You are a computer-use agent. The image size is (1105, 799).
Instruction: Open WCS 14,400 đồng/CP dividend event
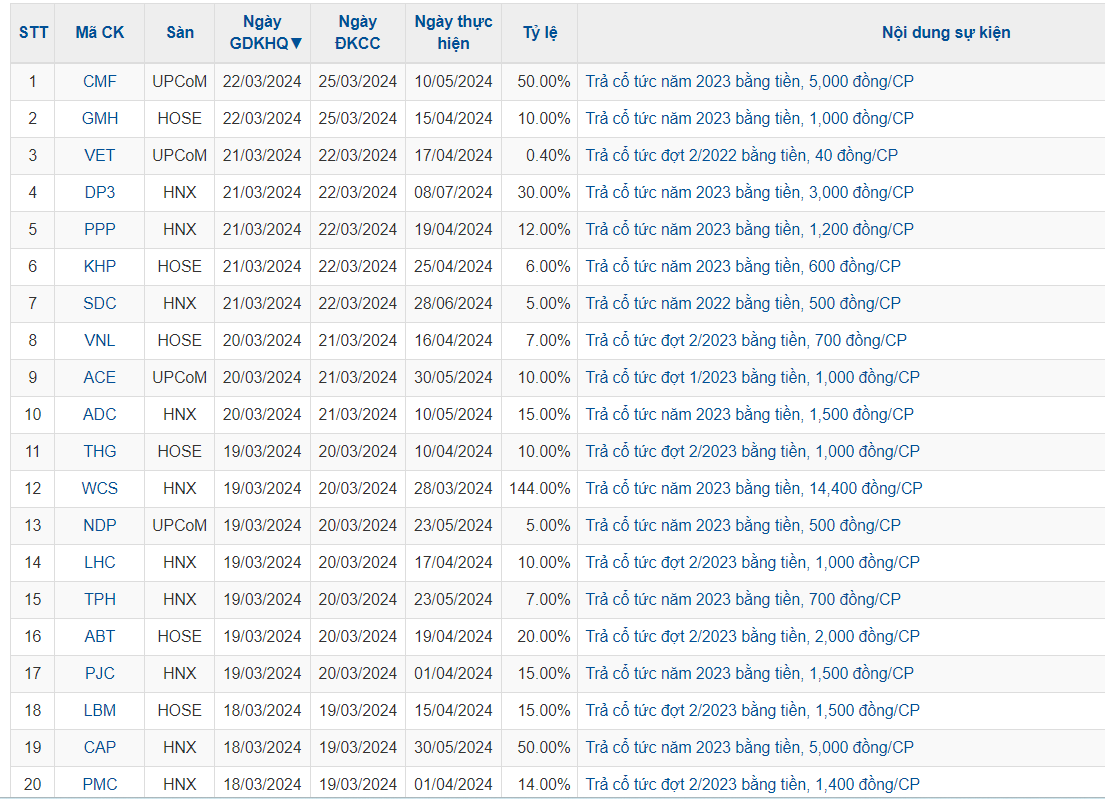pos(753,488)
